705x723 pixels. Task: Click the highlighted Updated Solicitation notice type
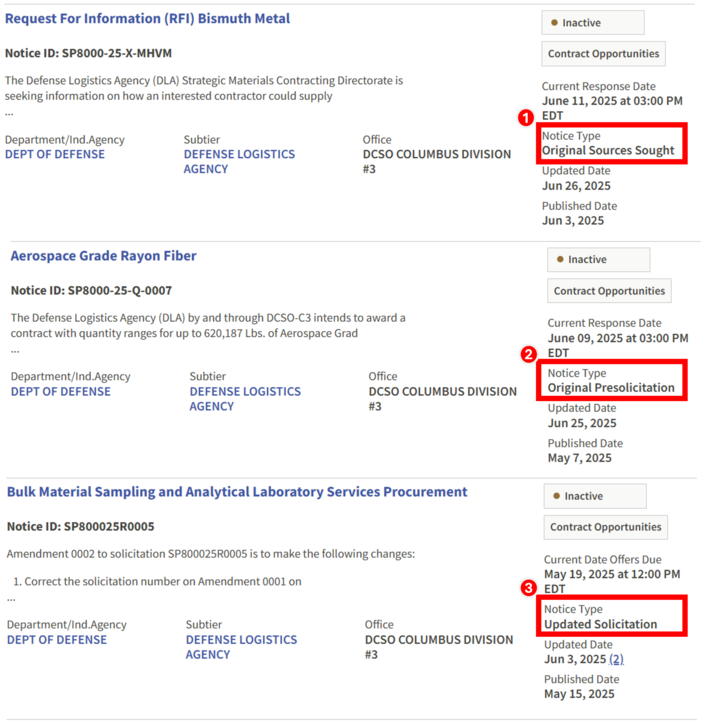(x=601, y=624)
